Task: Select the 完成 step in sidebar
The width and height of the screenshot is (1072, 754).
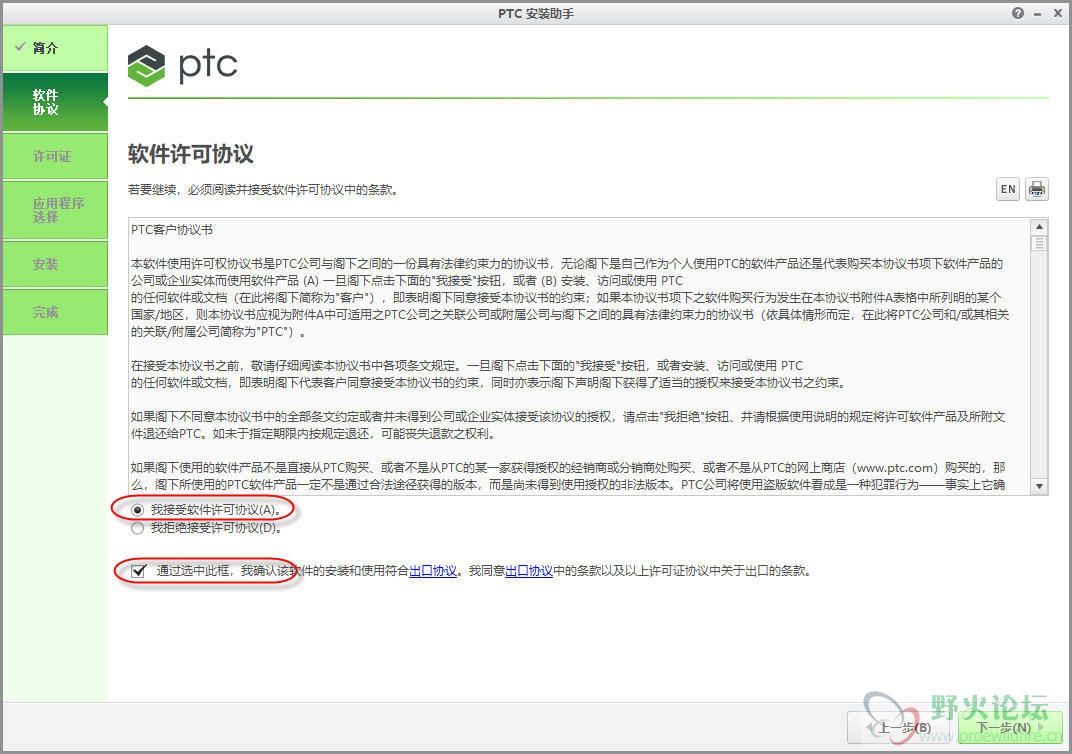Action: pyautogui.click(x=55, y=312)
